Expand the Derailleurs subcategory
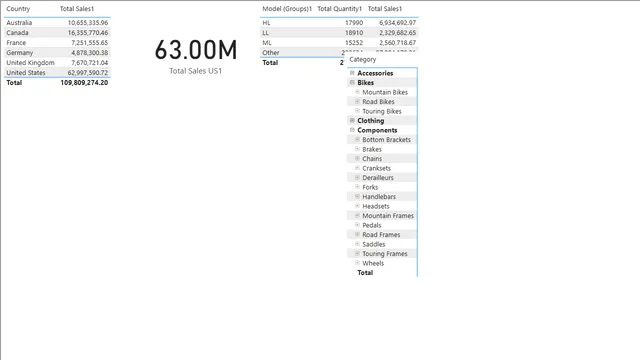The height and width of the screenshot is (360, 640). (x=357, y=178)
